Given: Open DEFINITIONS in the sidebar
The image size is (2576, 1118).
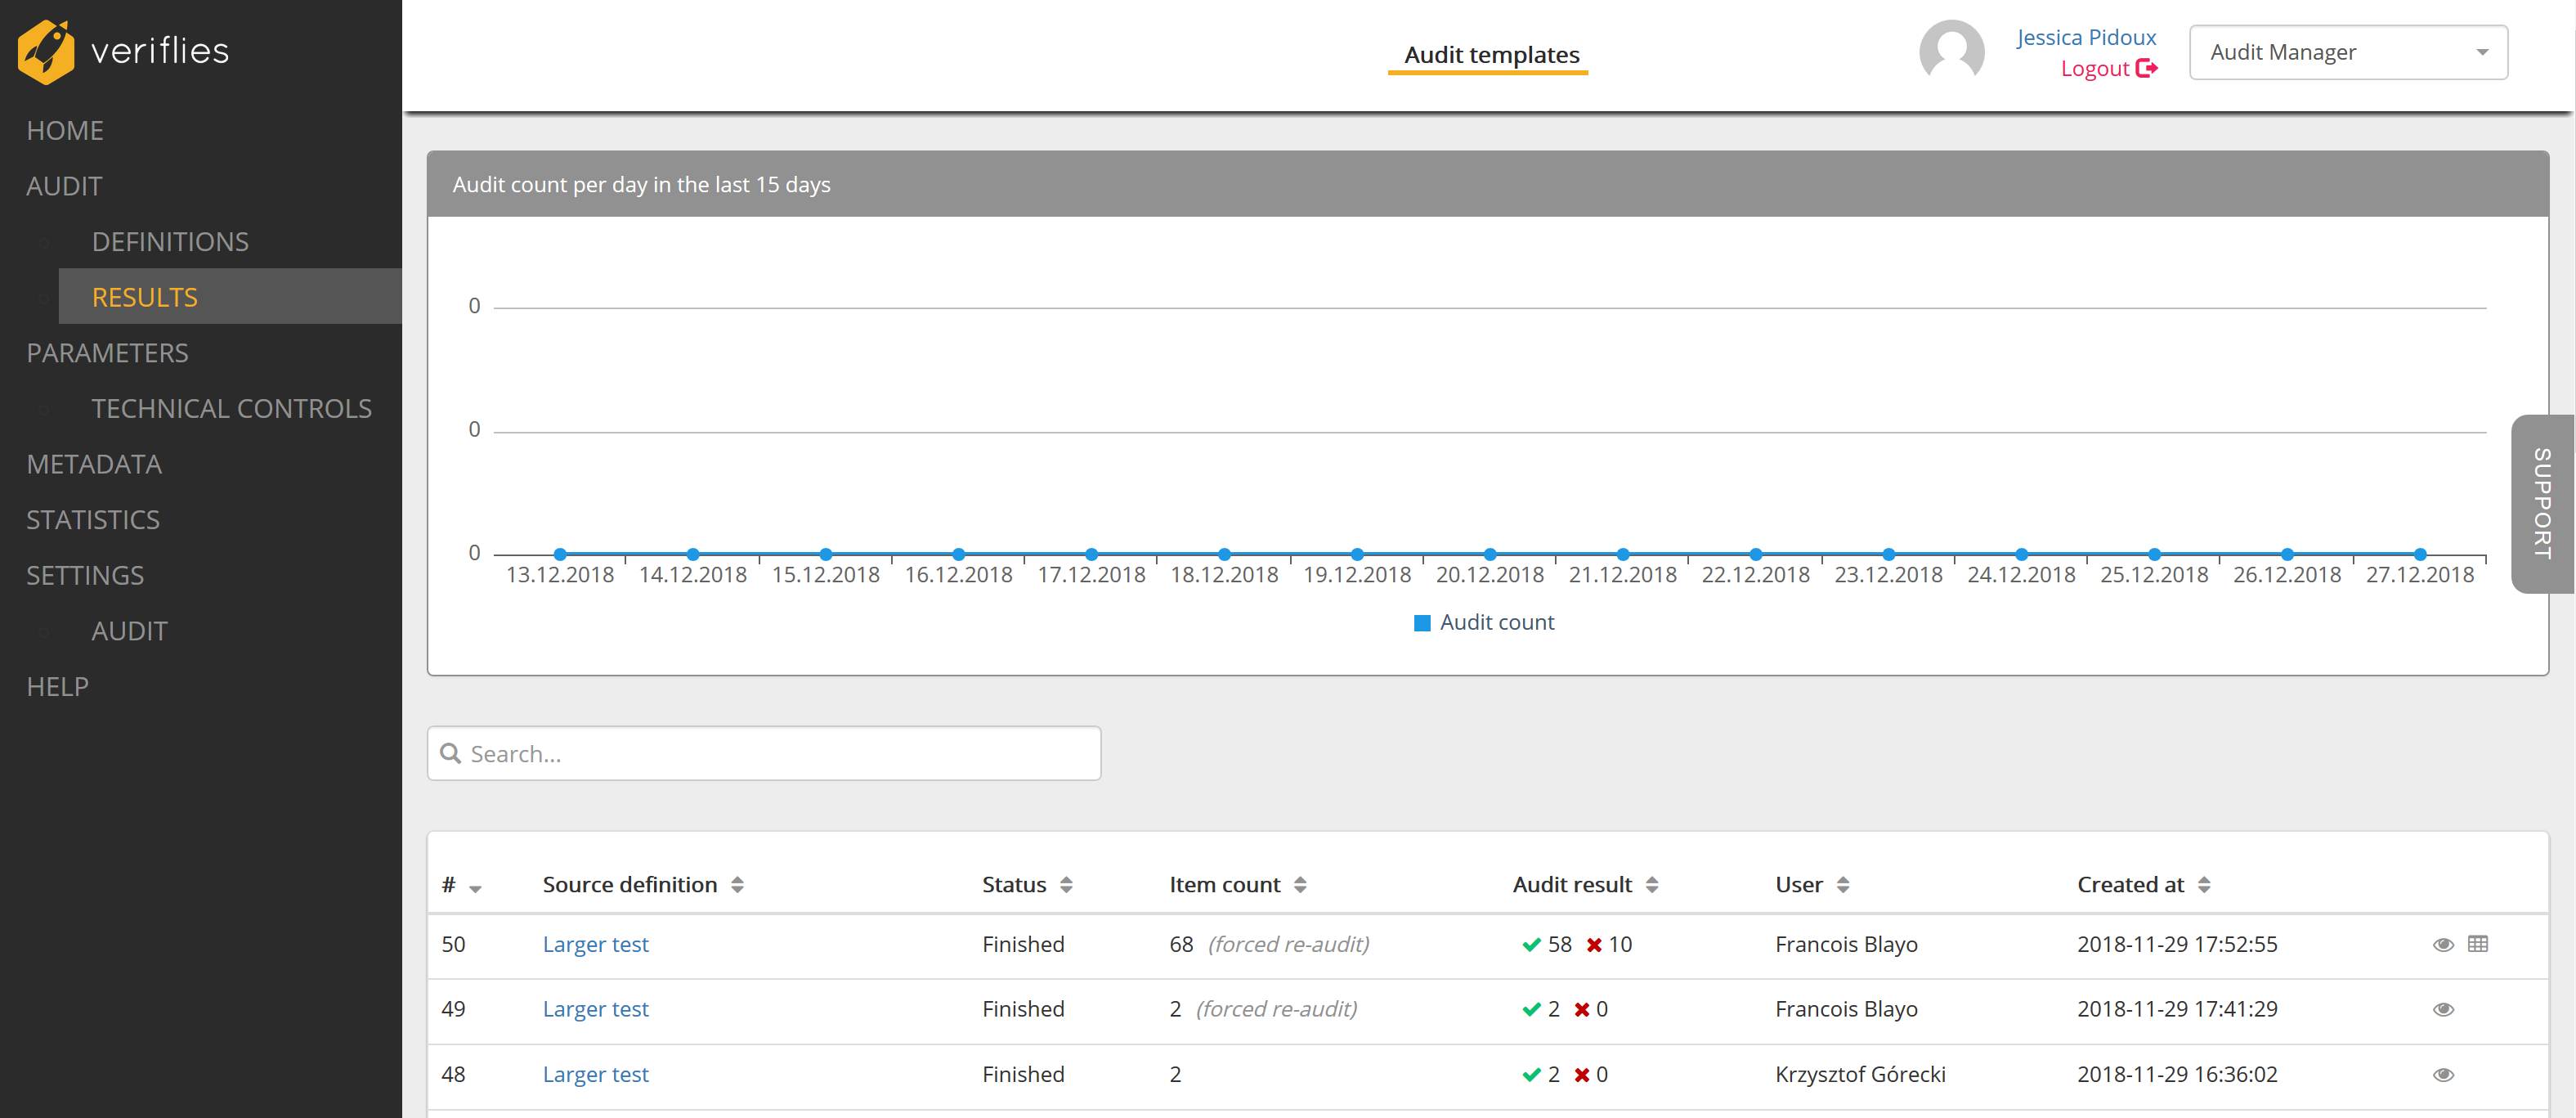Looking at the screenshot, I should tap(170, 242).
